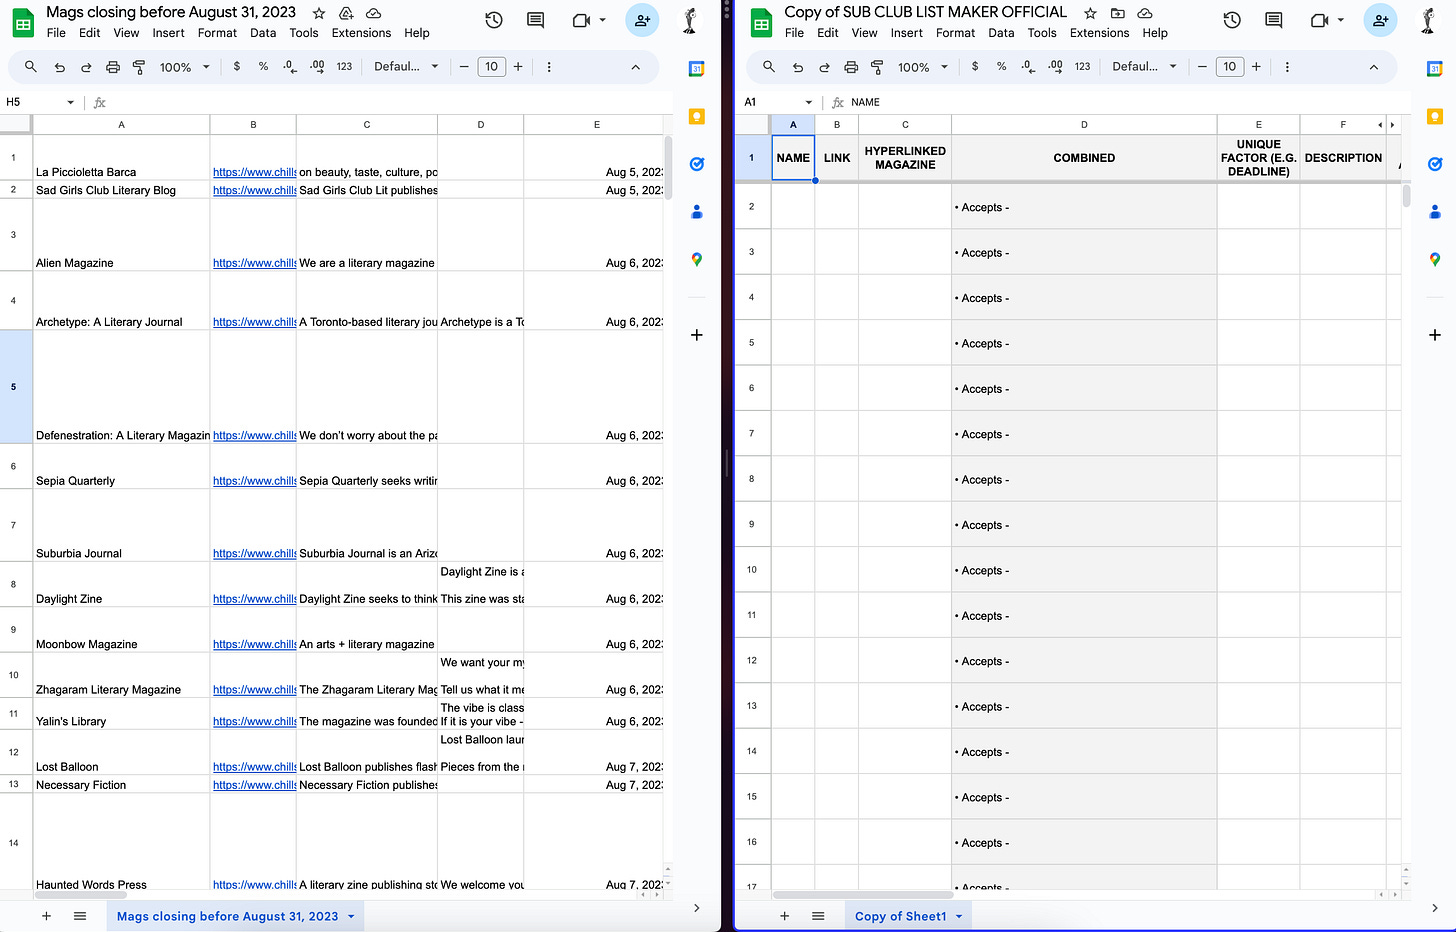Collapse the Mags toolbar with the up chevron
The image size is (1456, 932).
coord(635,67)
